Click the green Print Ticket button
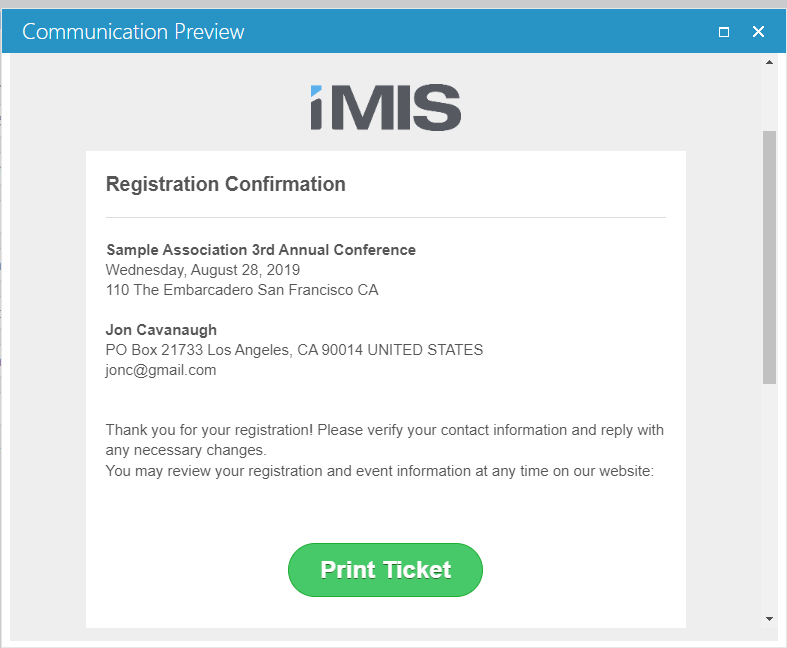The width and height of the screenshot is (787, 648). [385, 570]
